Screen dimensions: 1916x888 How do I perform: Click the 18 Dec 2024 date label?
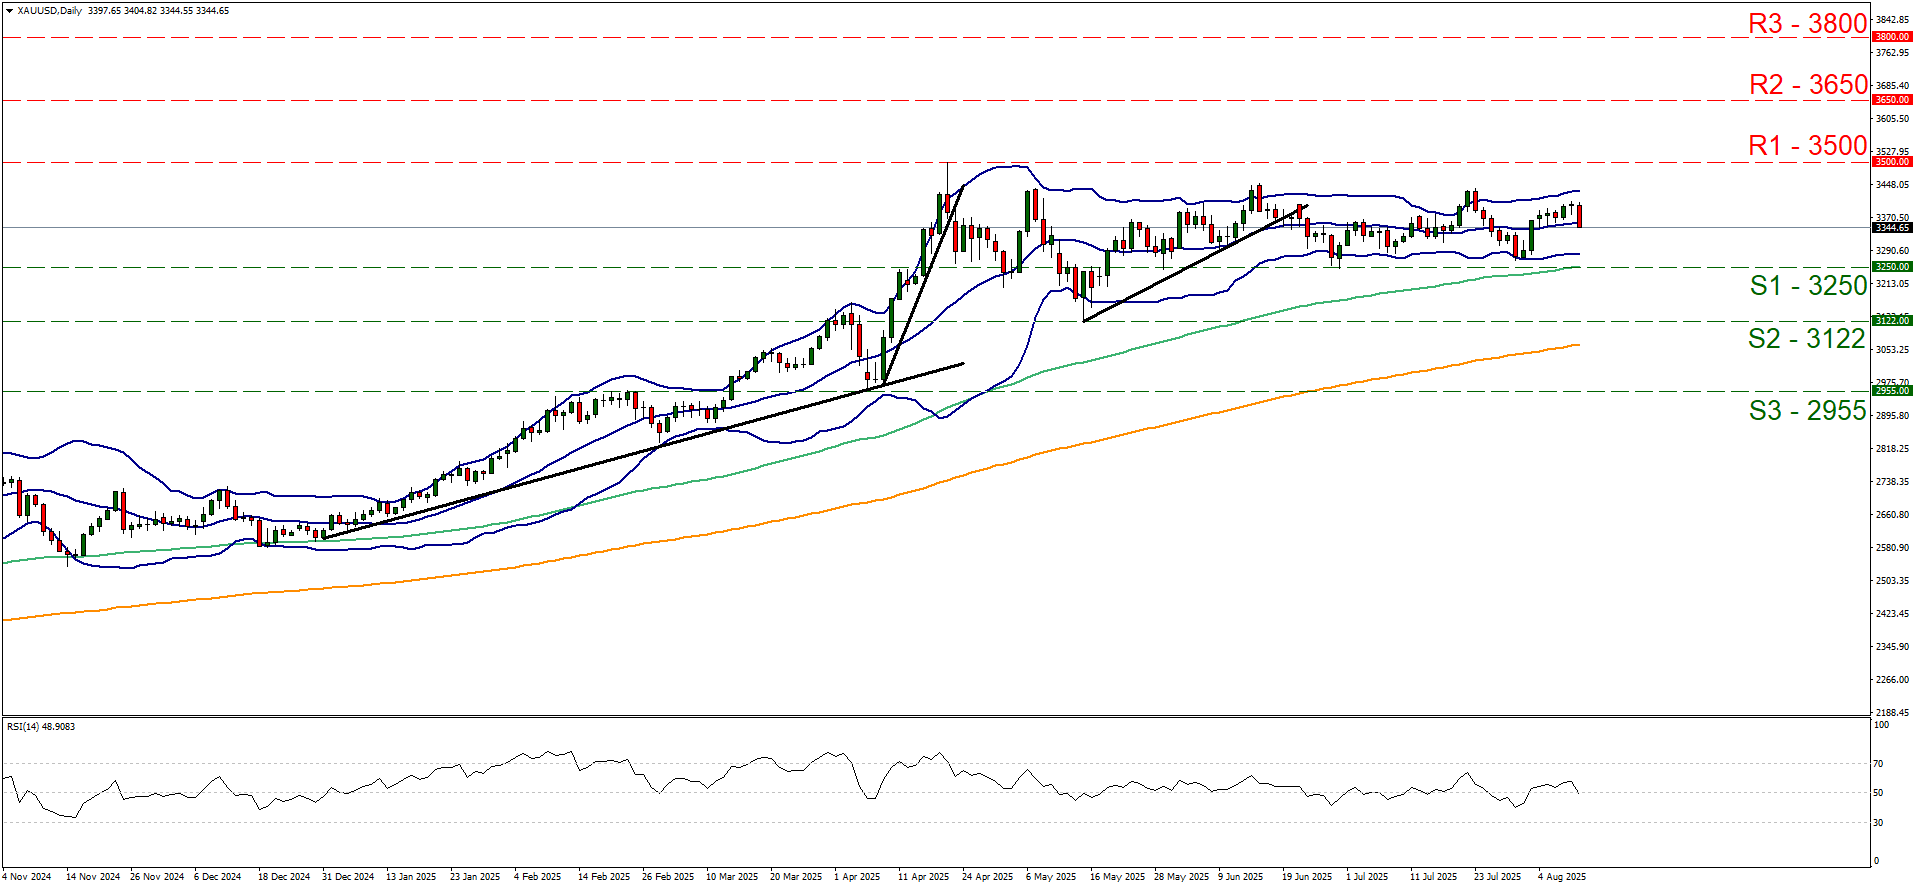point(284,877)
